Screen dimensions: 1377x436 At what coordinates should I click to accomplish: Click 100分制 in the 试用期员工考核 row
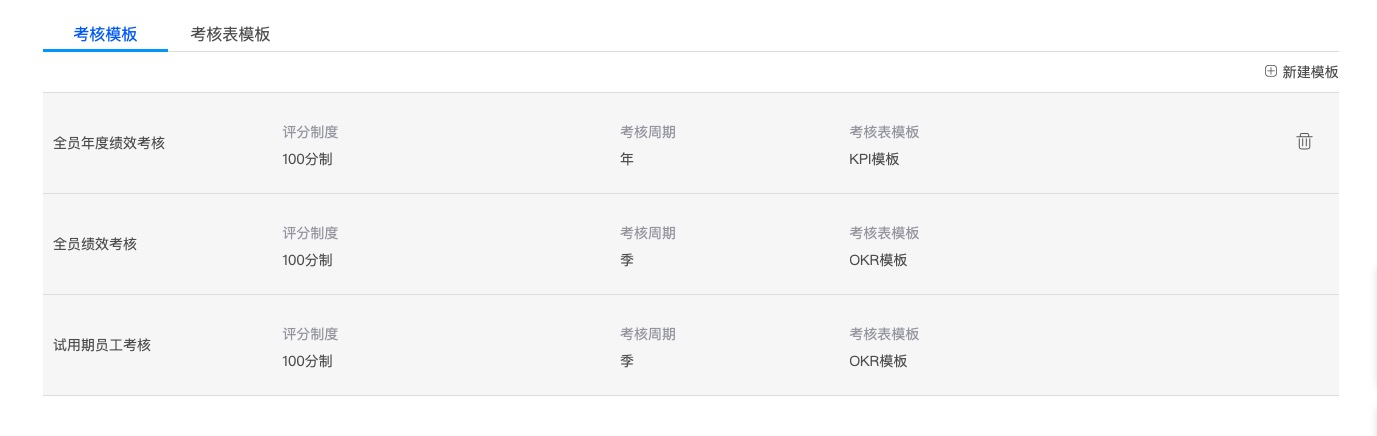click(307, 361)
